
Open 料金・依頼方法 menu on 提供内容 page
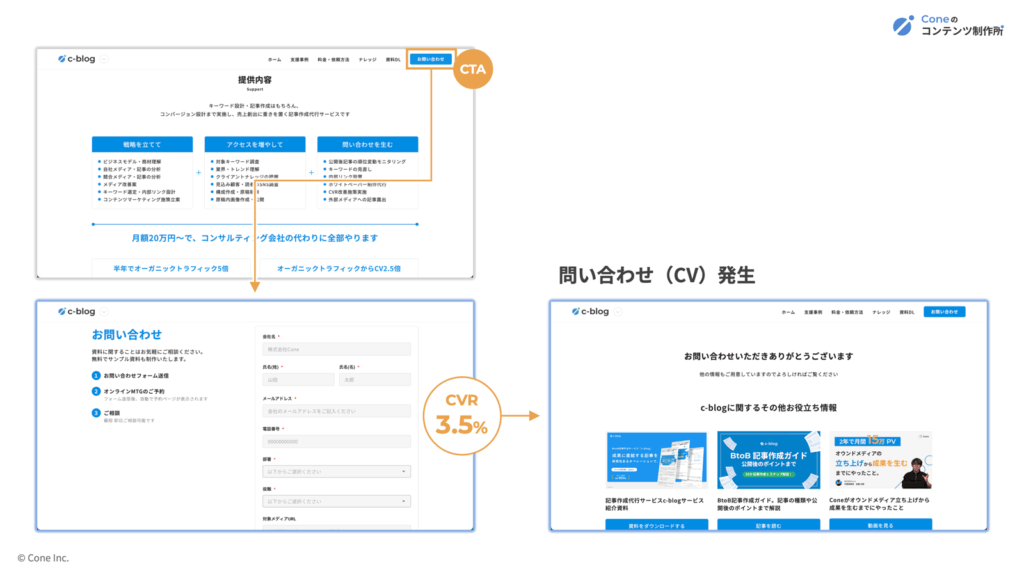point(333,59)
